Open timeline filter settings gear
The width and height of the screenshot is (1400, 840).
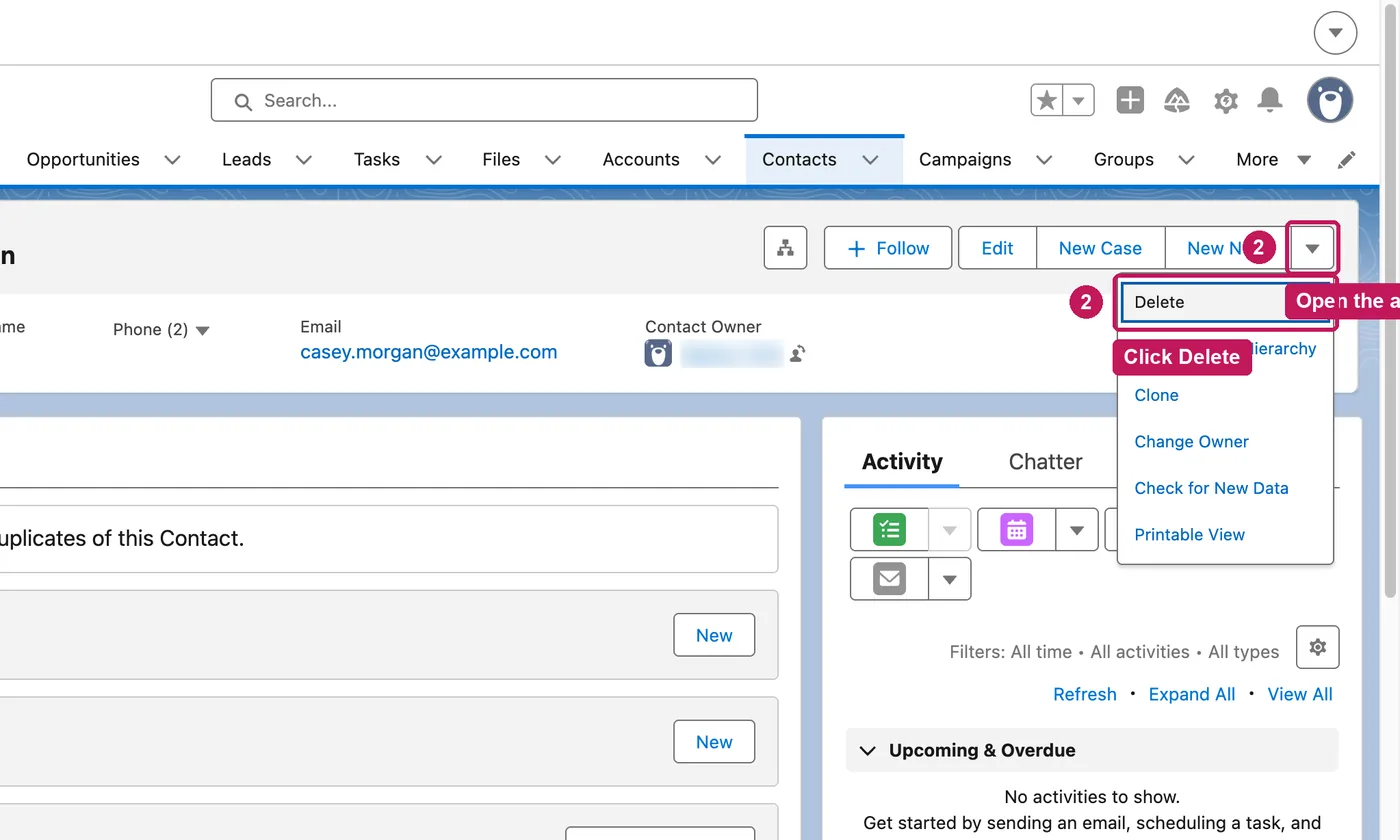pos(1317,647)
